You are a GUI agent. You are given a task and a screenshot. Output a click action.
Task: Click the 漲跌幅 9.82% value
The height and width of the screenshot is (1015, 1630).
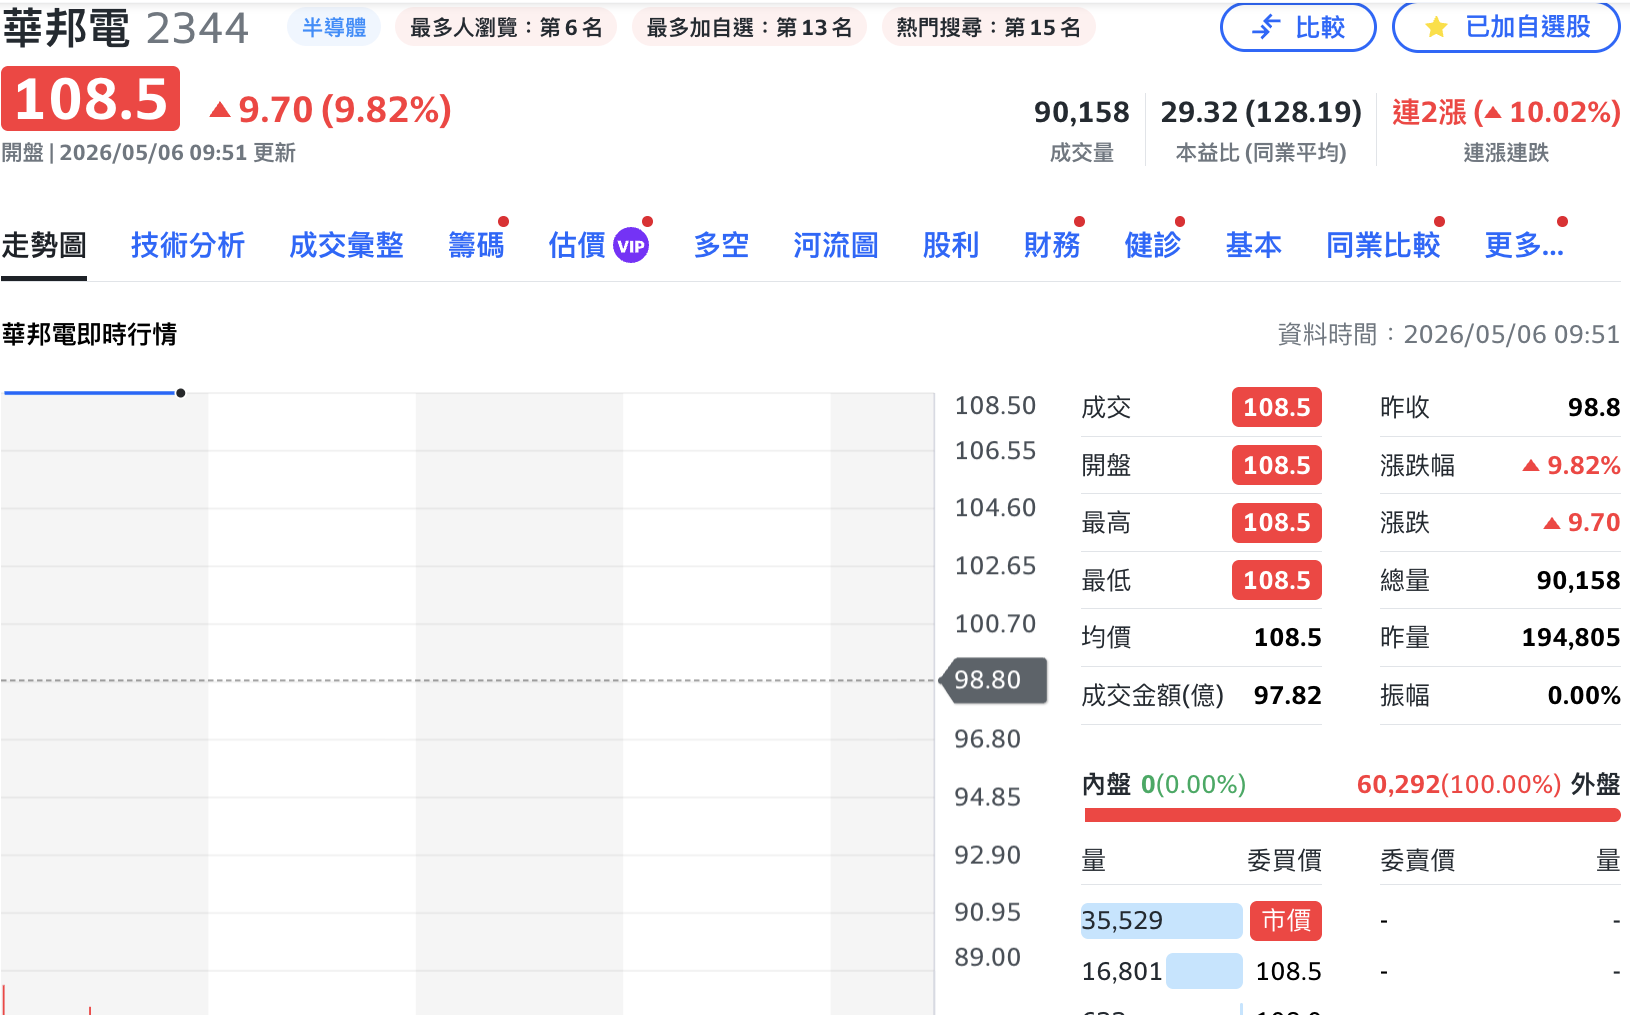(x=1571, y=465)
